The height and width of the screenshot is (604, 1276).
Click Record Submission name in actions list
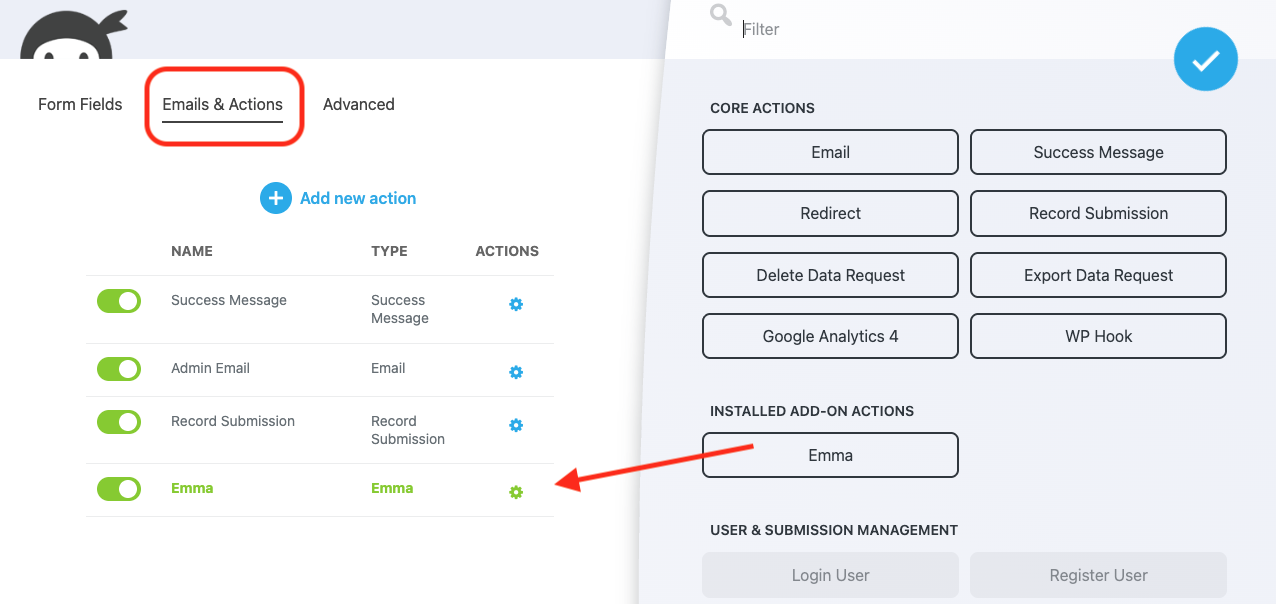tap(233, 421)
